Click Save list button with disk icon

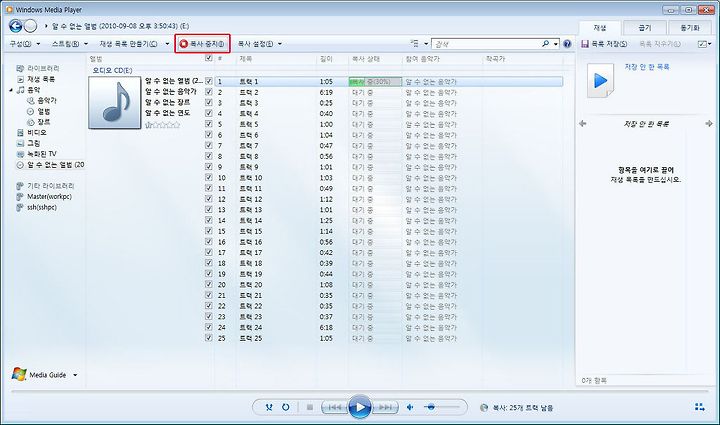pyautogui.click(x=604, y=44)
